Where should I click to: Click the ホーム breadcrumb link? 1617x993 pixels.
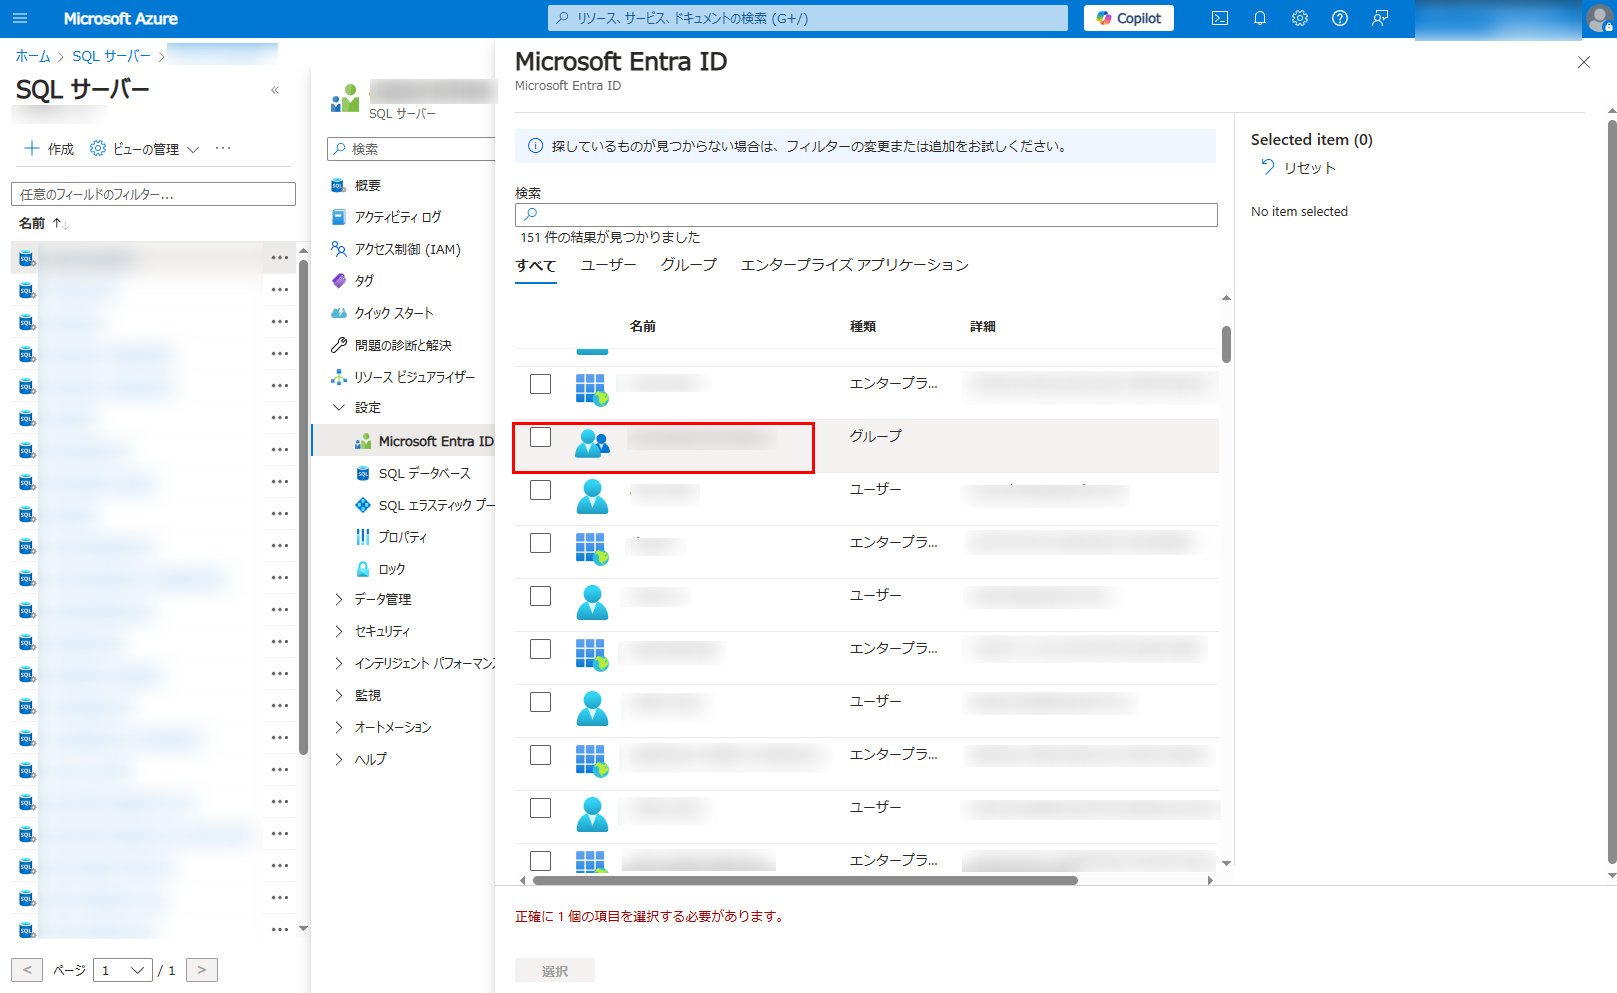tap(33, 56)
